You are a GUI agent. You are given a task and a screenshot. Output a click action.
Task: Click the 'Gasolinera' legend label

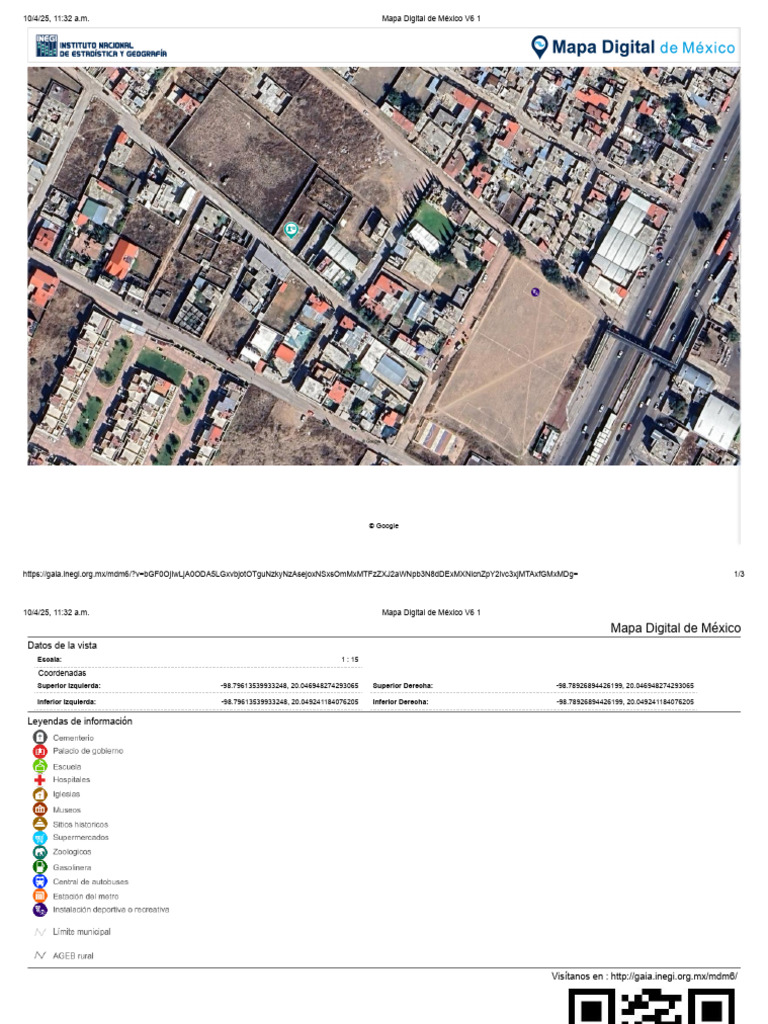tap(72, 868)
